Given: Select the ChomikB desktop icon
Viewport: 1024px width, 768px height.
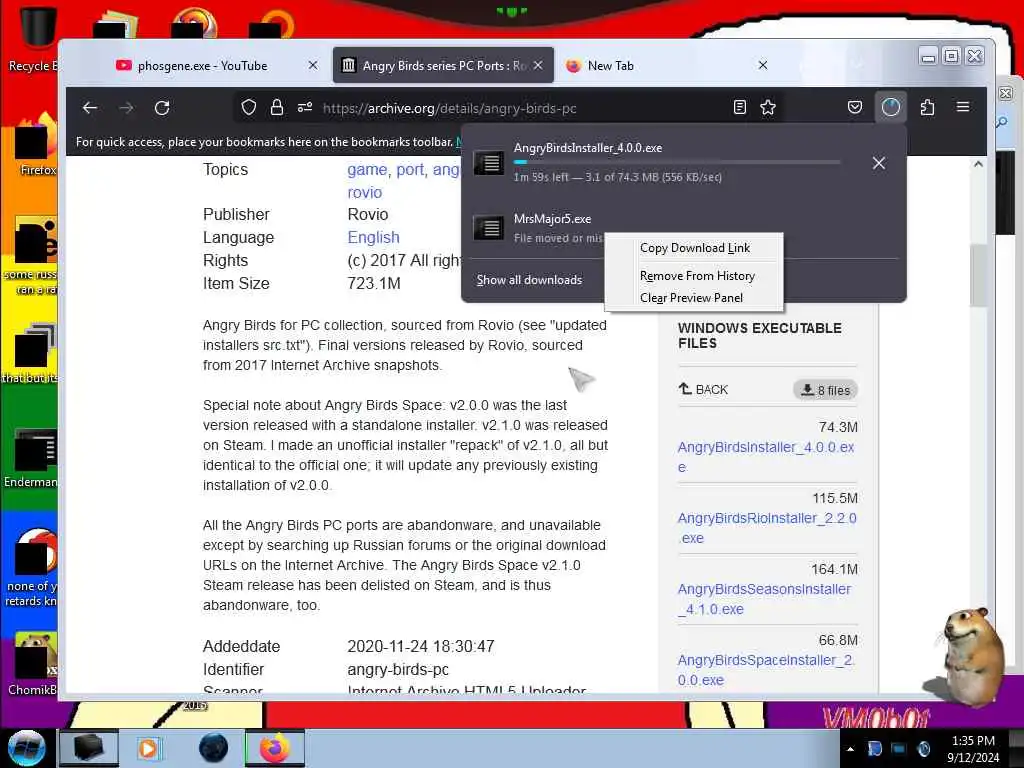Looking at the screenshot, I should [x=33, y=664].
